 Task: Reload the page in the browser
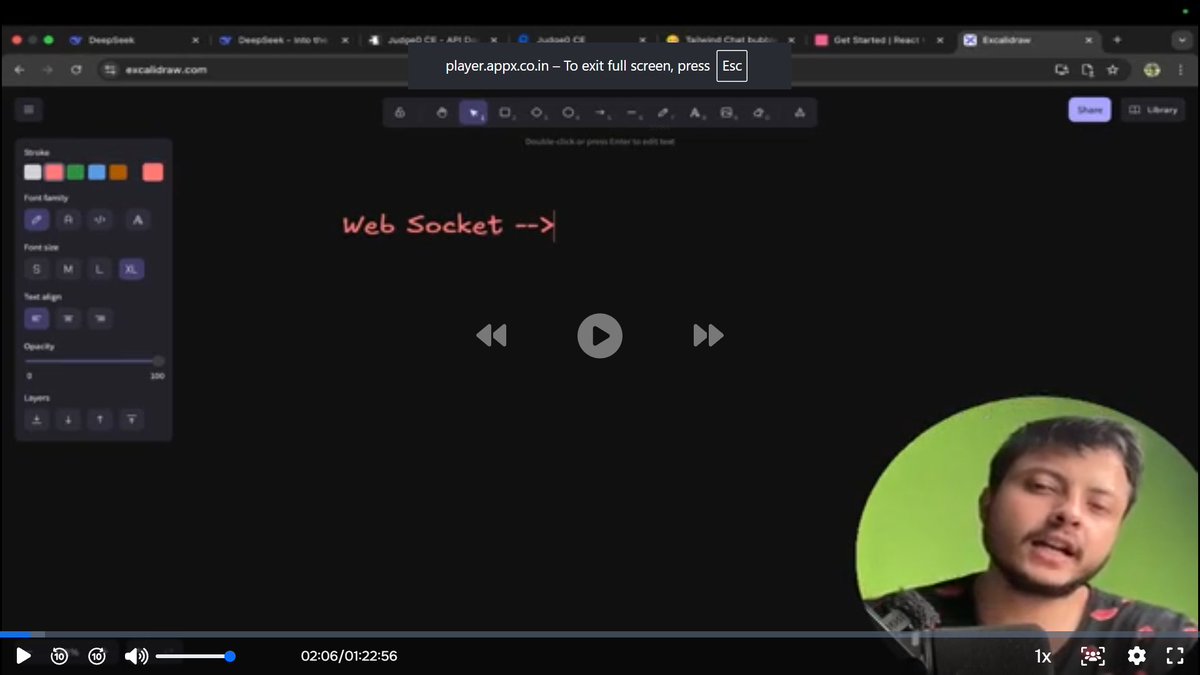(76, 70)
